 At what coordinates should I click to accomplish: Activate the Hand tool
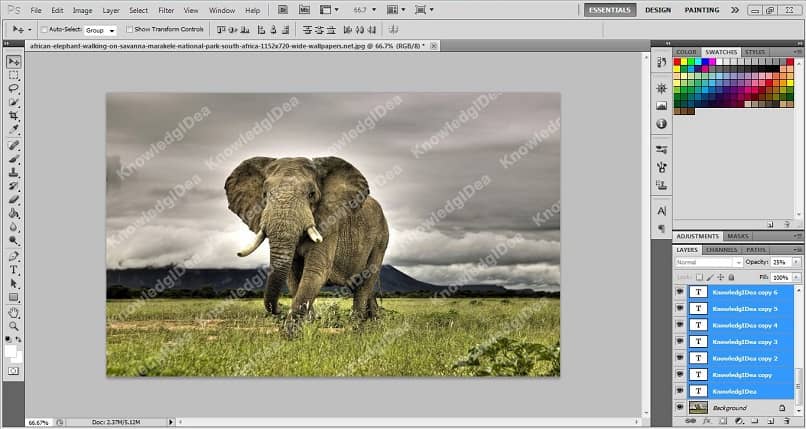pyautogui.click(x=14, y=312)
